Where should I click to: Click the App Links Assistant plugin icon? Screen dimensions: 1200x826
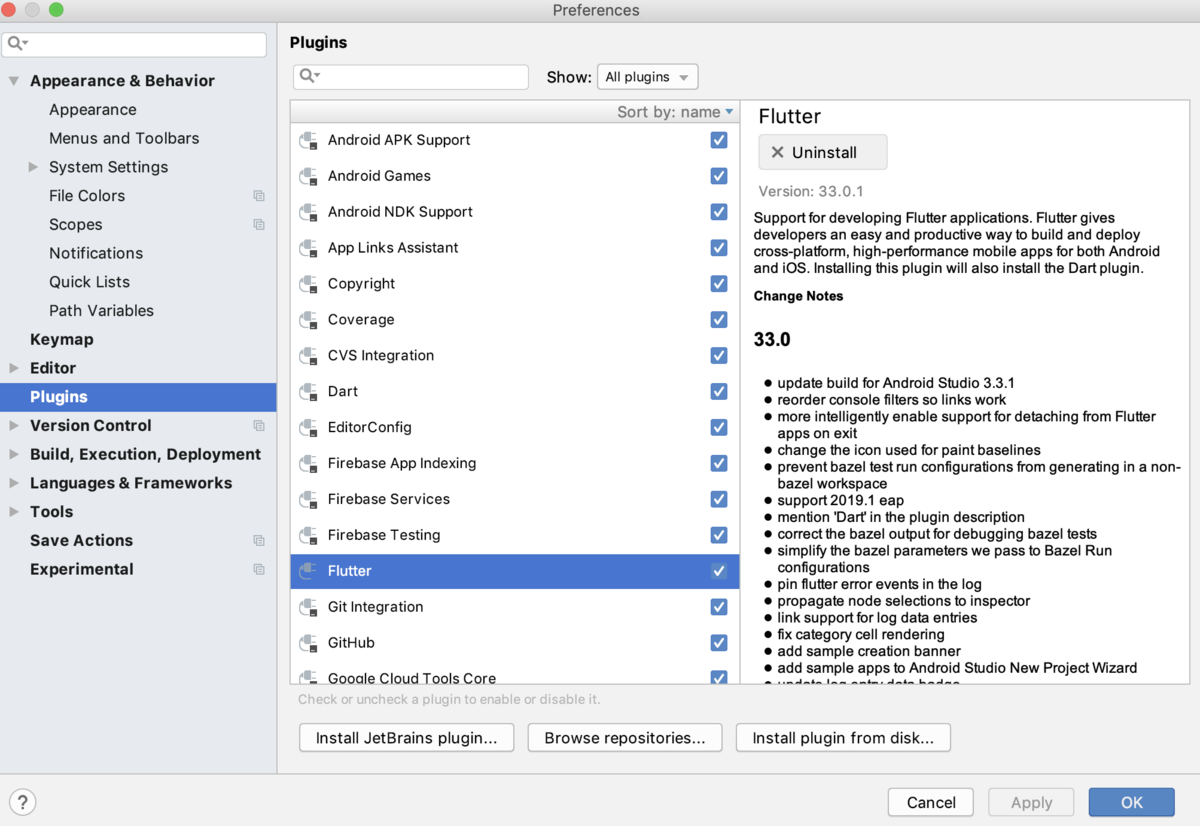click(x=308, y=249)
